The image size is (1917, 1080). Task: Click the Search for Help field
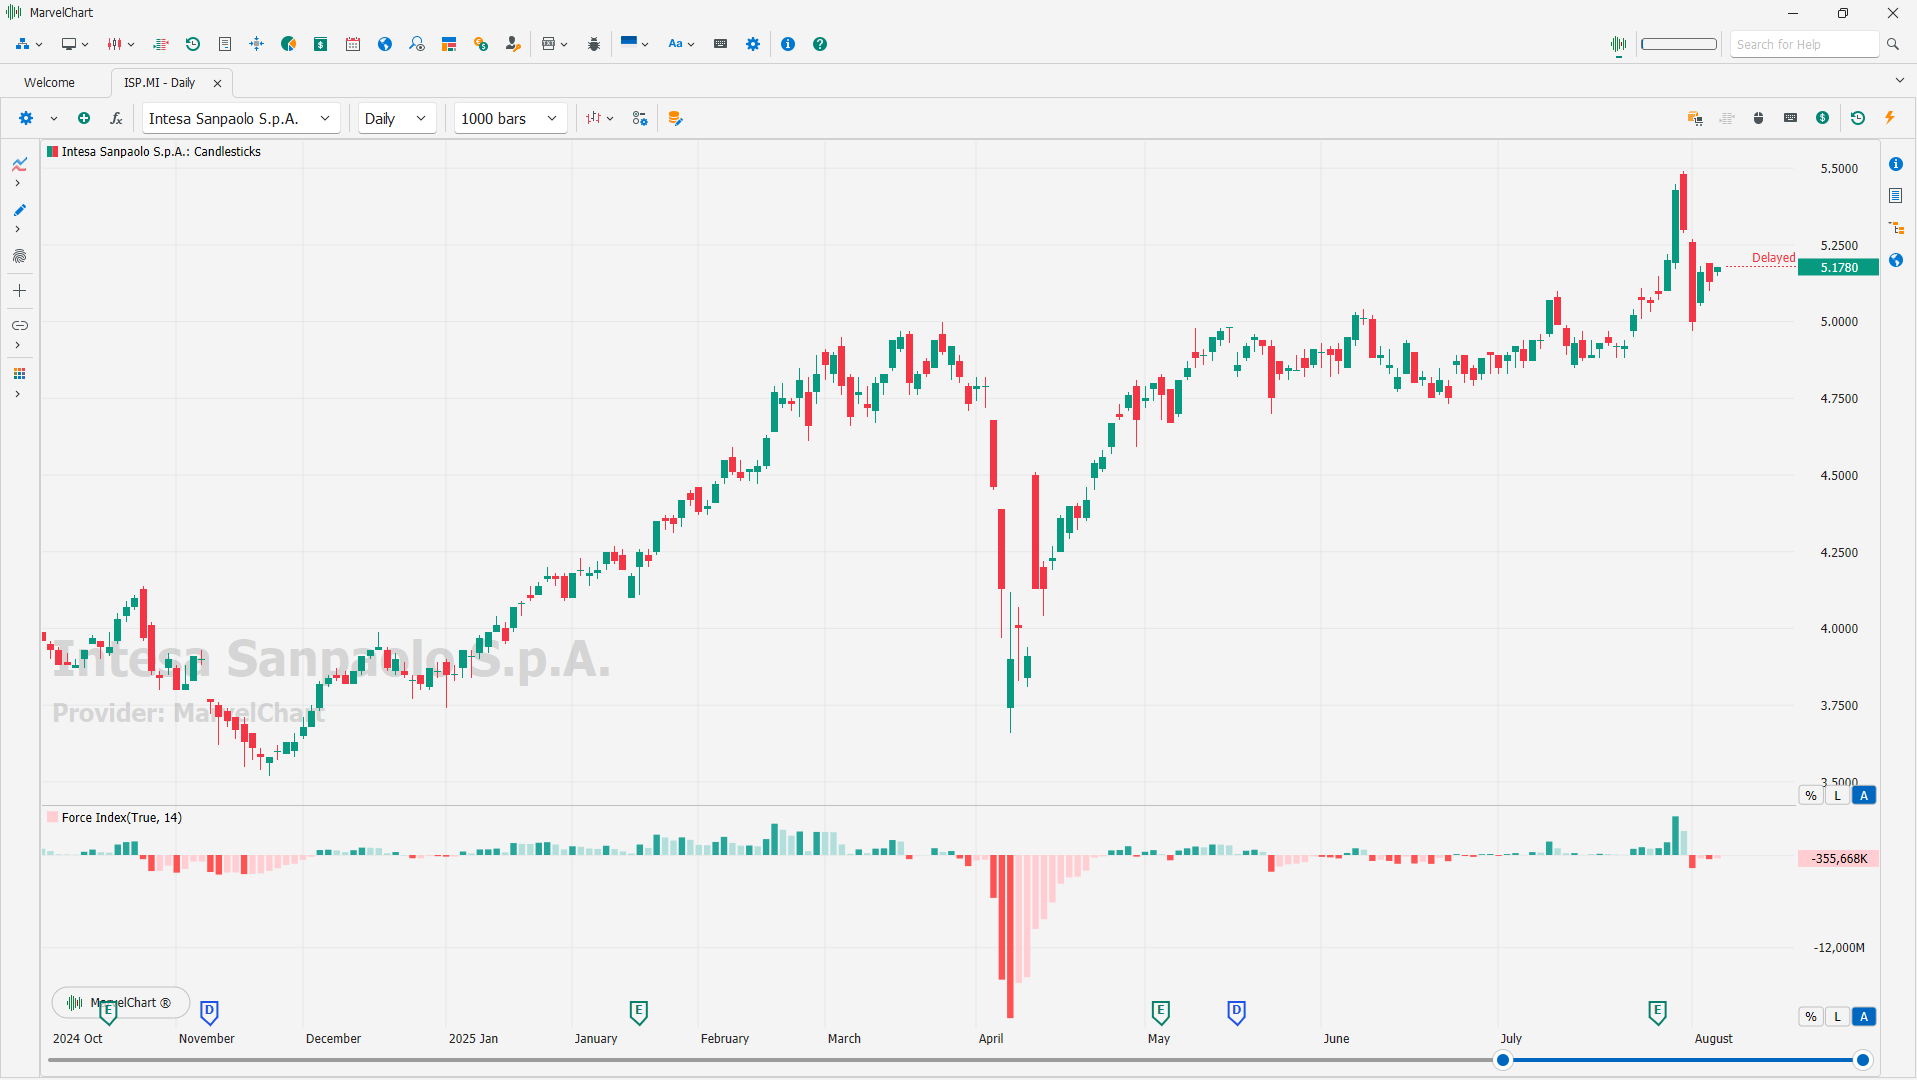[1804, 44]
